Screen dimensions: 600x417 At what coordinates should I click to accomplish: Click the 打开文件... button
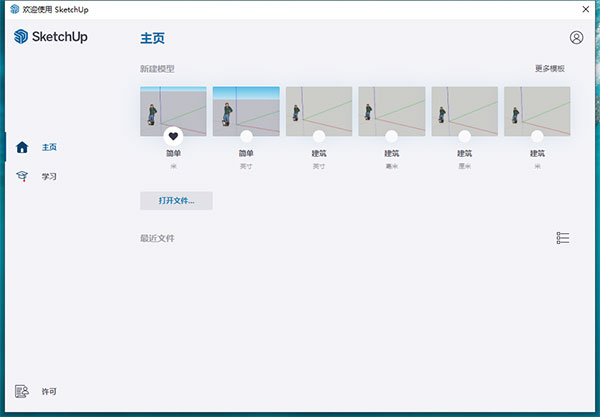176,200
